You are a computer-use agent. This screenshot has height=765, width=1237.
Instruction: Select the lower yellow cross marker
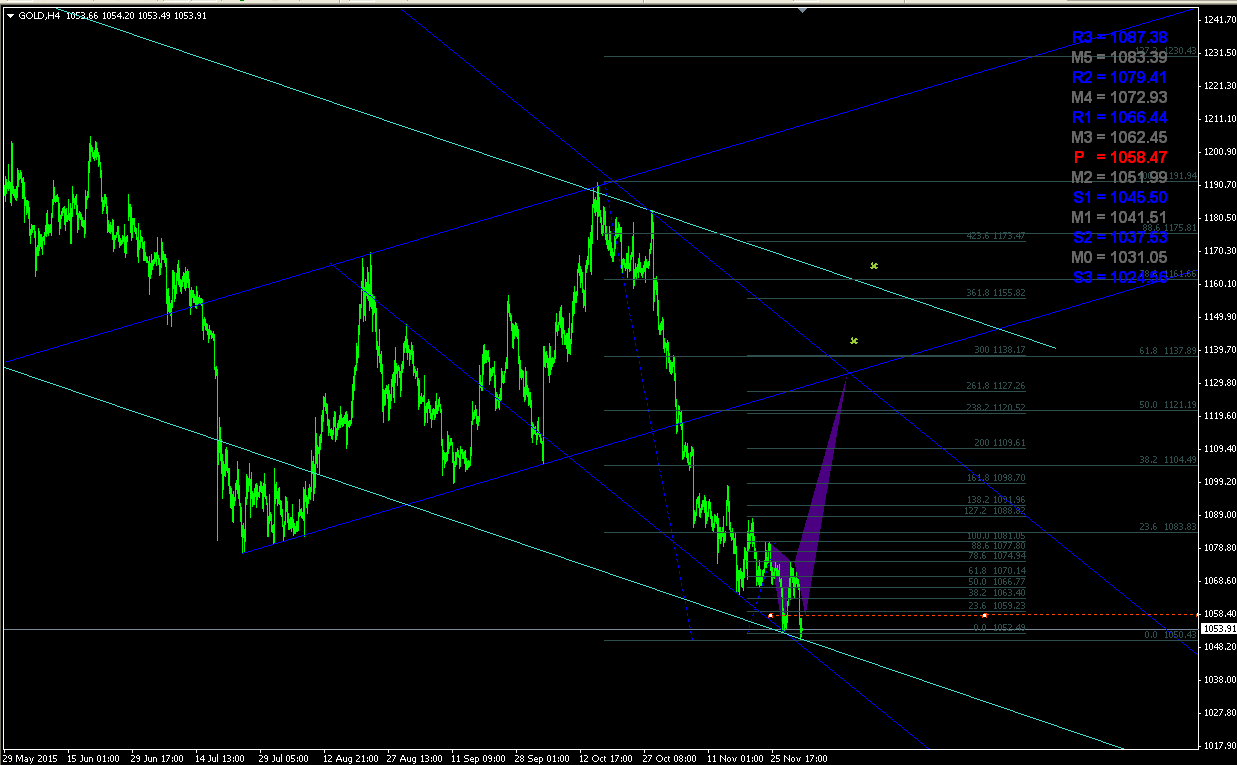[x=854, y=341]
